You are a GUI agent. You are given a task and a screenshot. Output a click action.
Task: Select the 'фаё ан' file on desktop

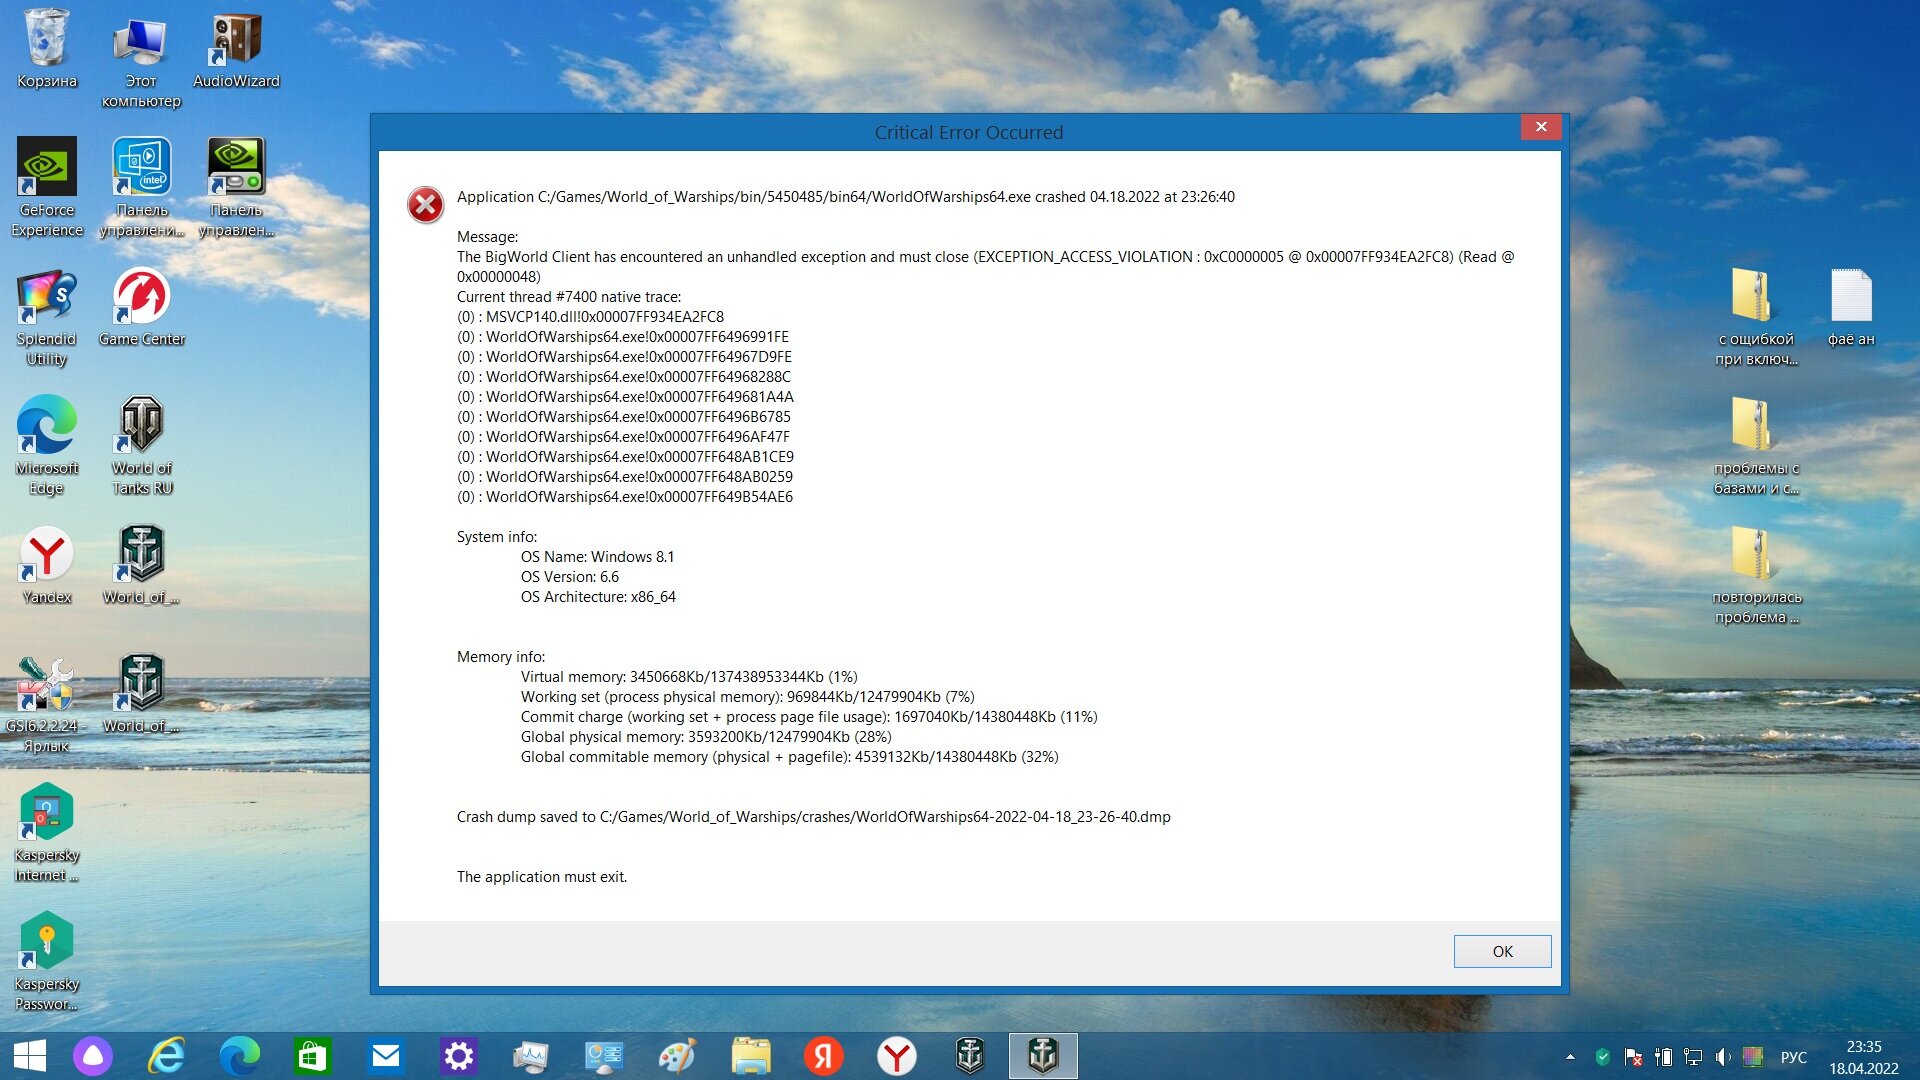1851,307
